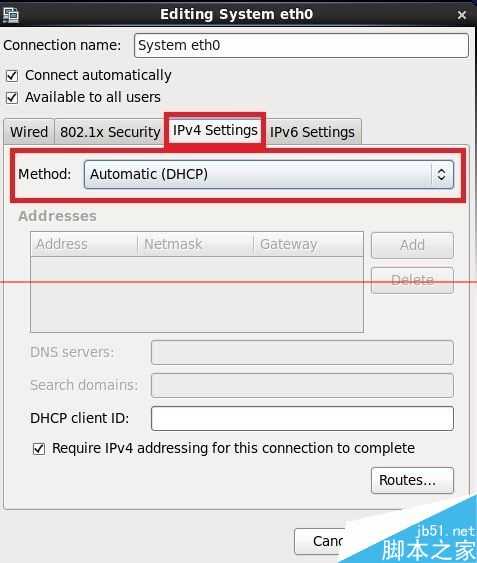Click the Search domains field

click(x=302, y=386)
